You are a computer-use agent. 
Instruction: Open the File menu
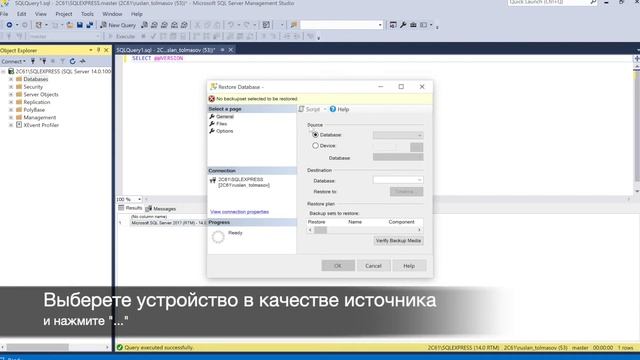point(4,14)
